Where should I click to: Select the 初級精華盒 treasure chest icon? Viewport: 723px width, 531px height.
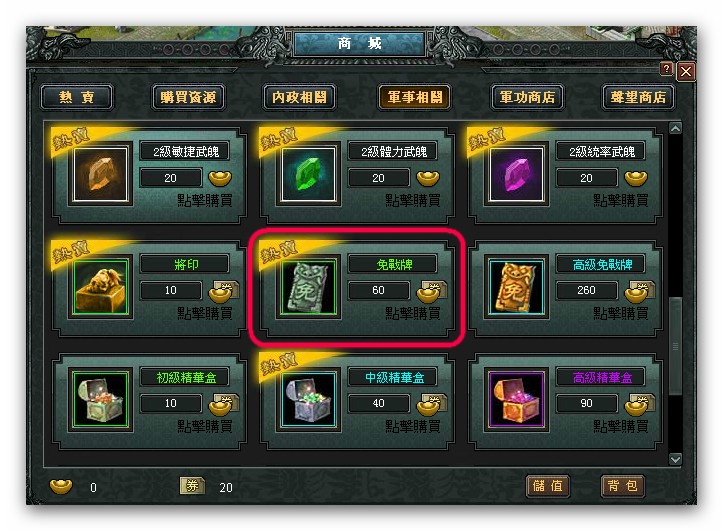[101, 400]
